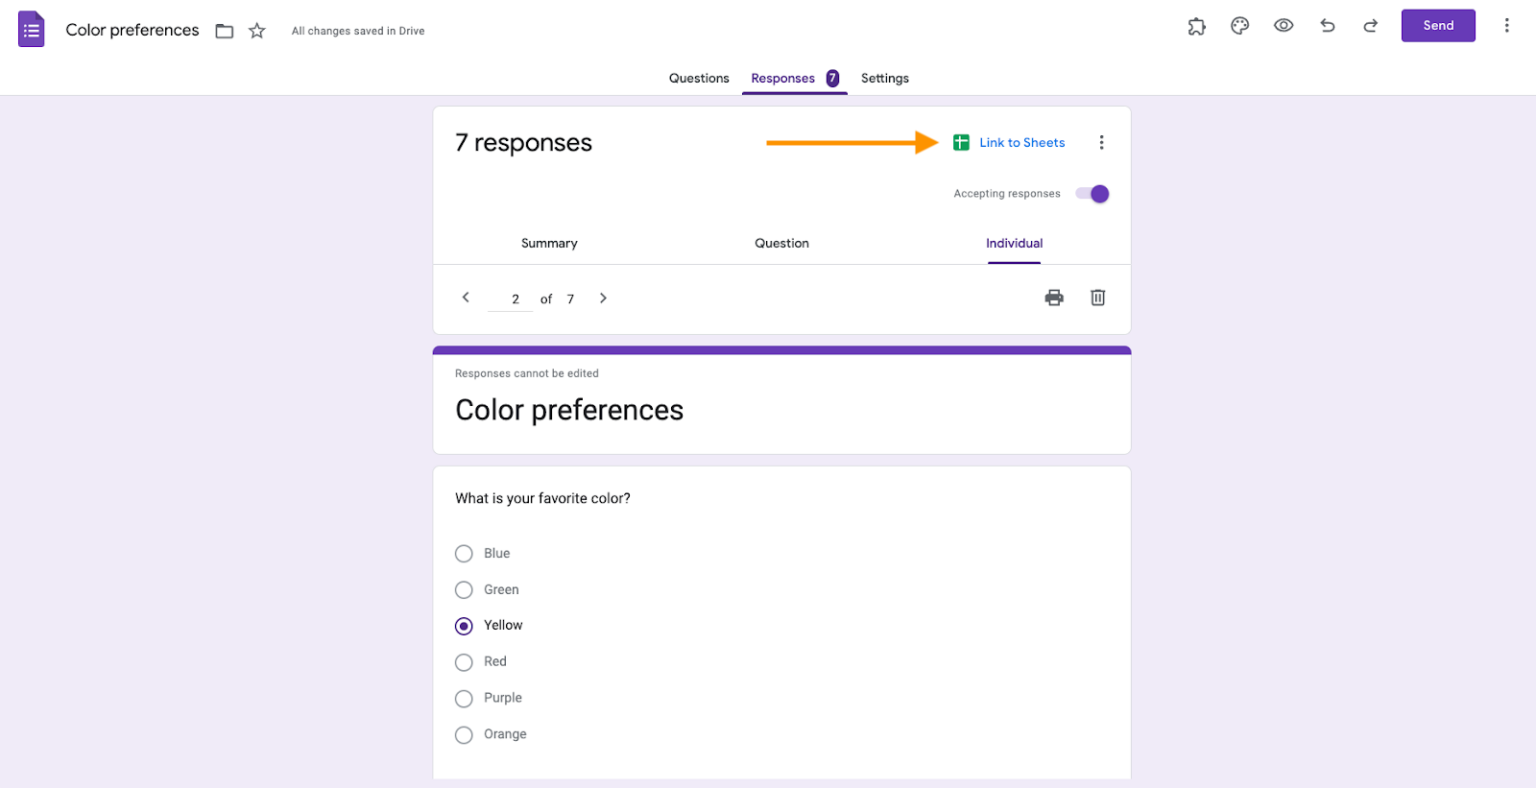Click the Redo arrow icon
The height and width of the screenshot is (788, 1536).
tap(1370, 26)
